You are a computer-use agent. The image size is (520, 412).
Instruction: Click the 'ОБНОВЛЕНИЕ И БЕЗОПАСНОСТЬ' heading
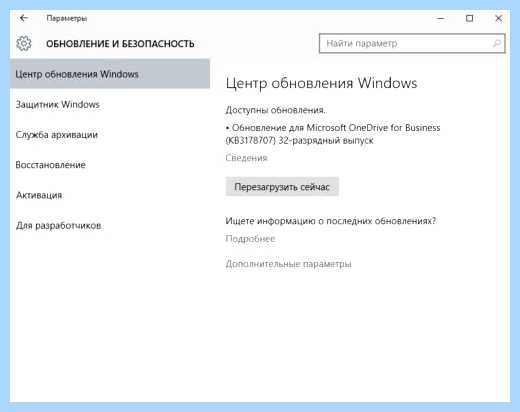click(x=120, y=44)
